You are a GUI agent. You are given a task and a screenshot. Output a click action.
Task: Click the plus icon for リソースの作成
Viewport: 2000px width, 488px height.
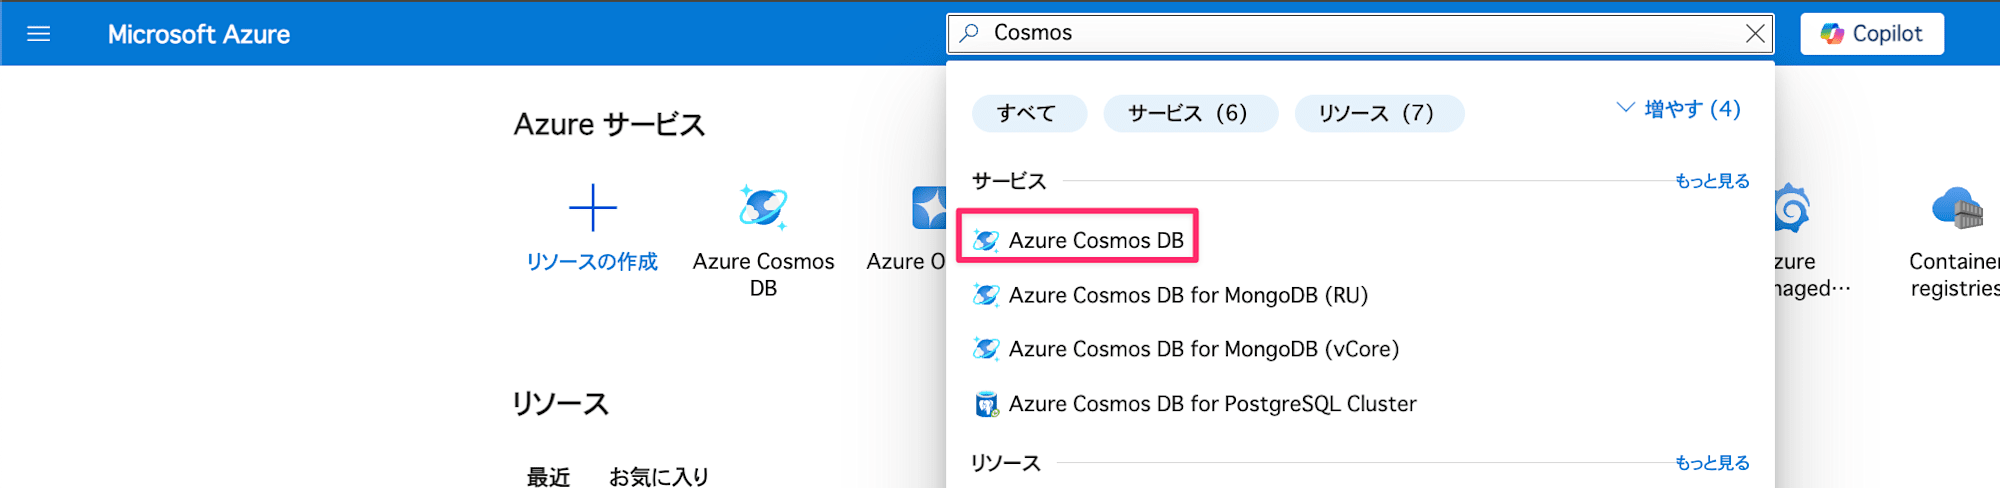[593, 208]
